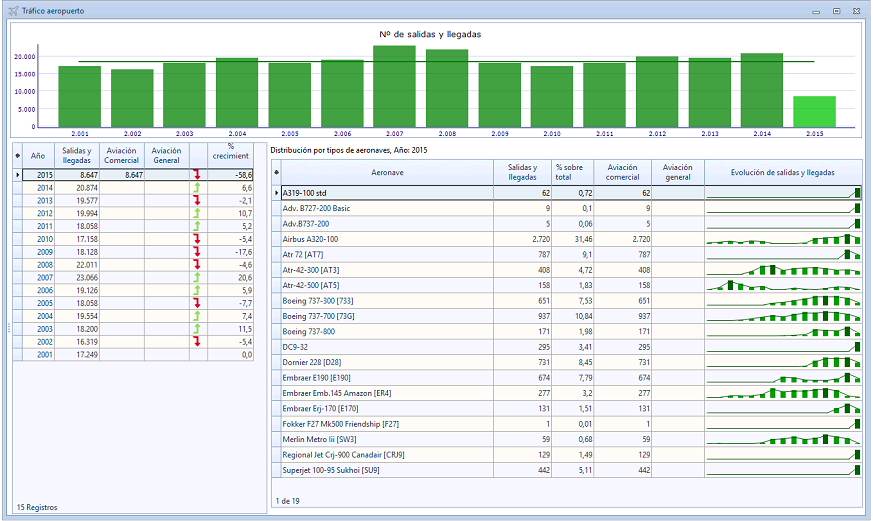Screen dimensions: 873x521
Task: Sort by the Aeronave column header
Action: [x=387, y=172]
